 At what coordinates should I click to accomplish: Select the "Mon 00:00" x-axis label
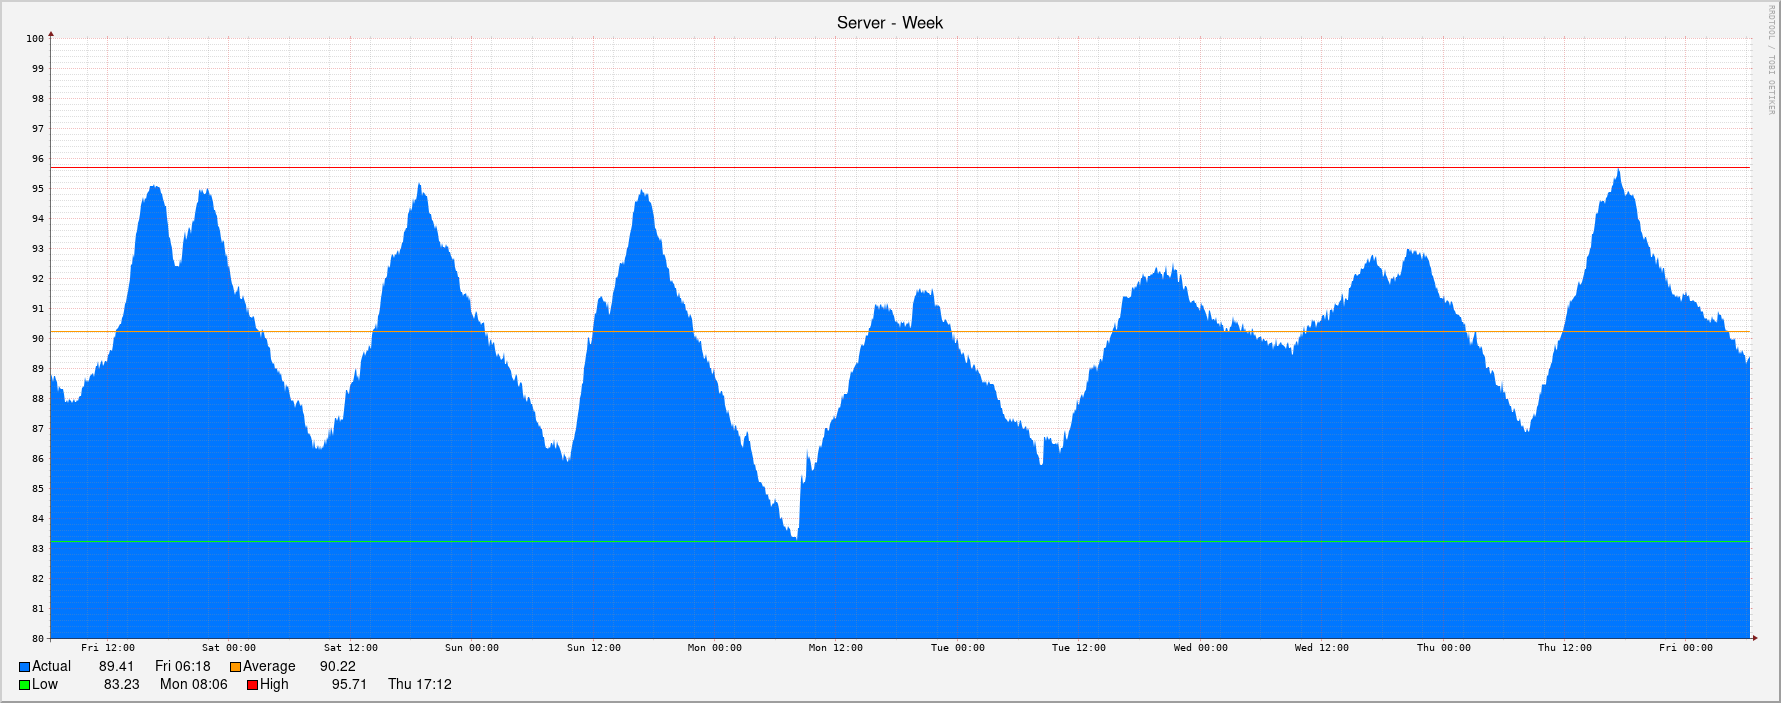click(x=714, y=648)
